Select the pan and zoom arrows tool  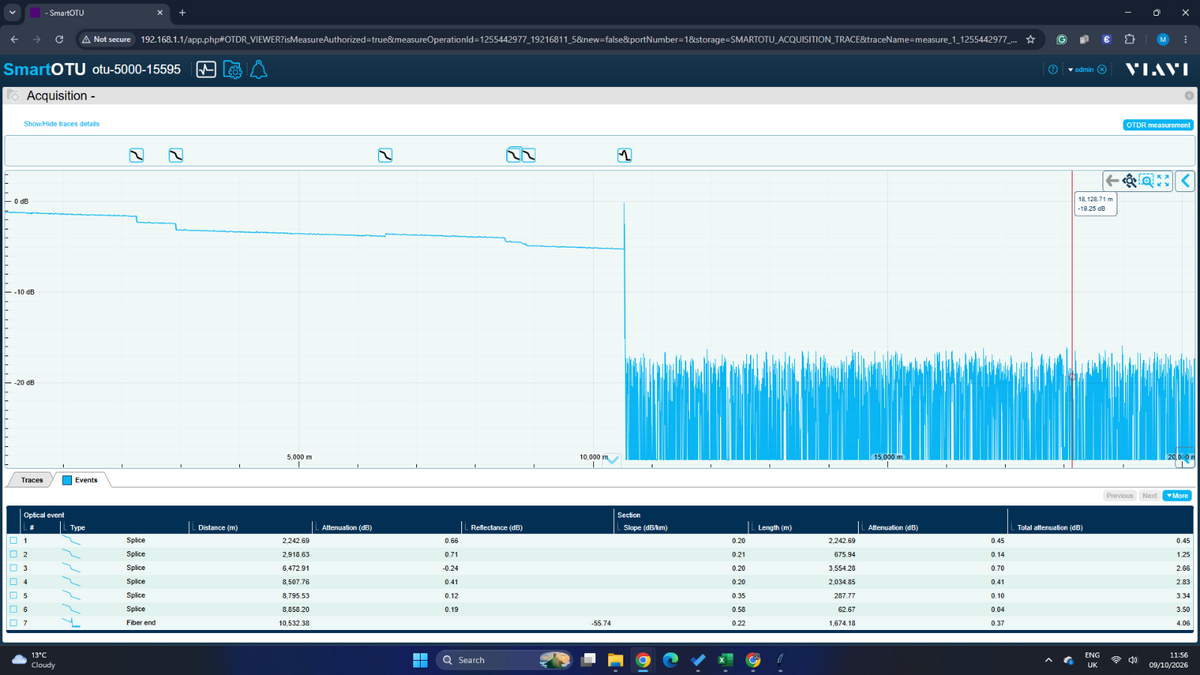coord(1129,181)
